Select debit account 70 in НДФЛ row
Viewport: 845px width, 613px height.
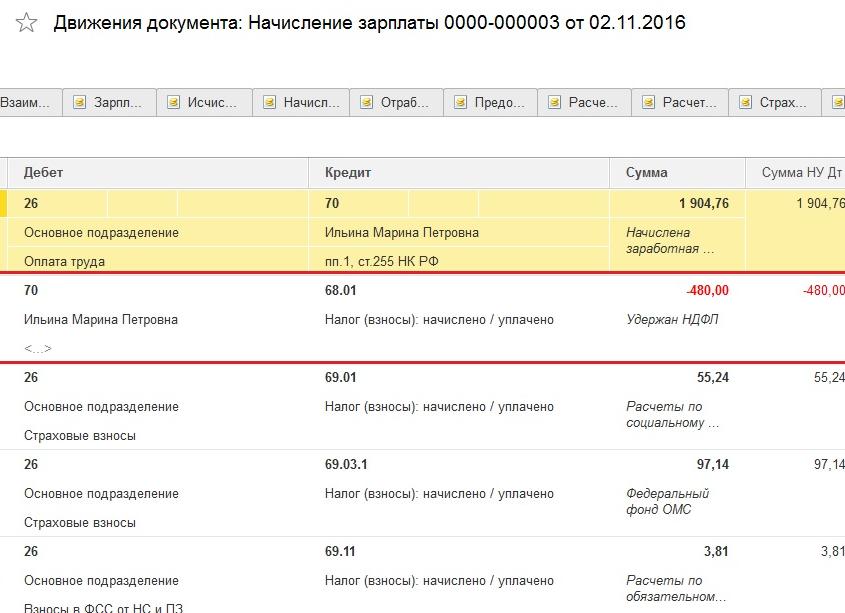[31, 290]
